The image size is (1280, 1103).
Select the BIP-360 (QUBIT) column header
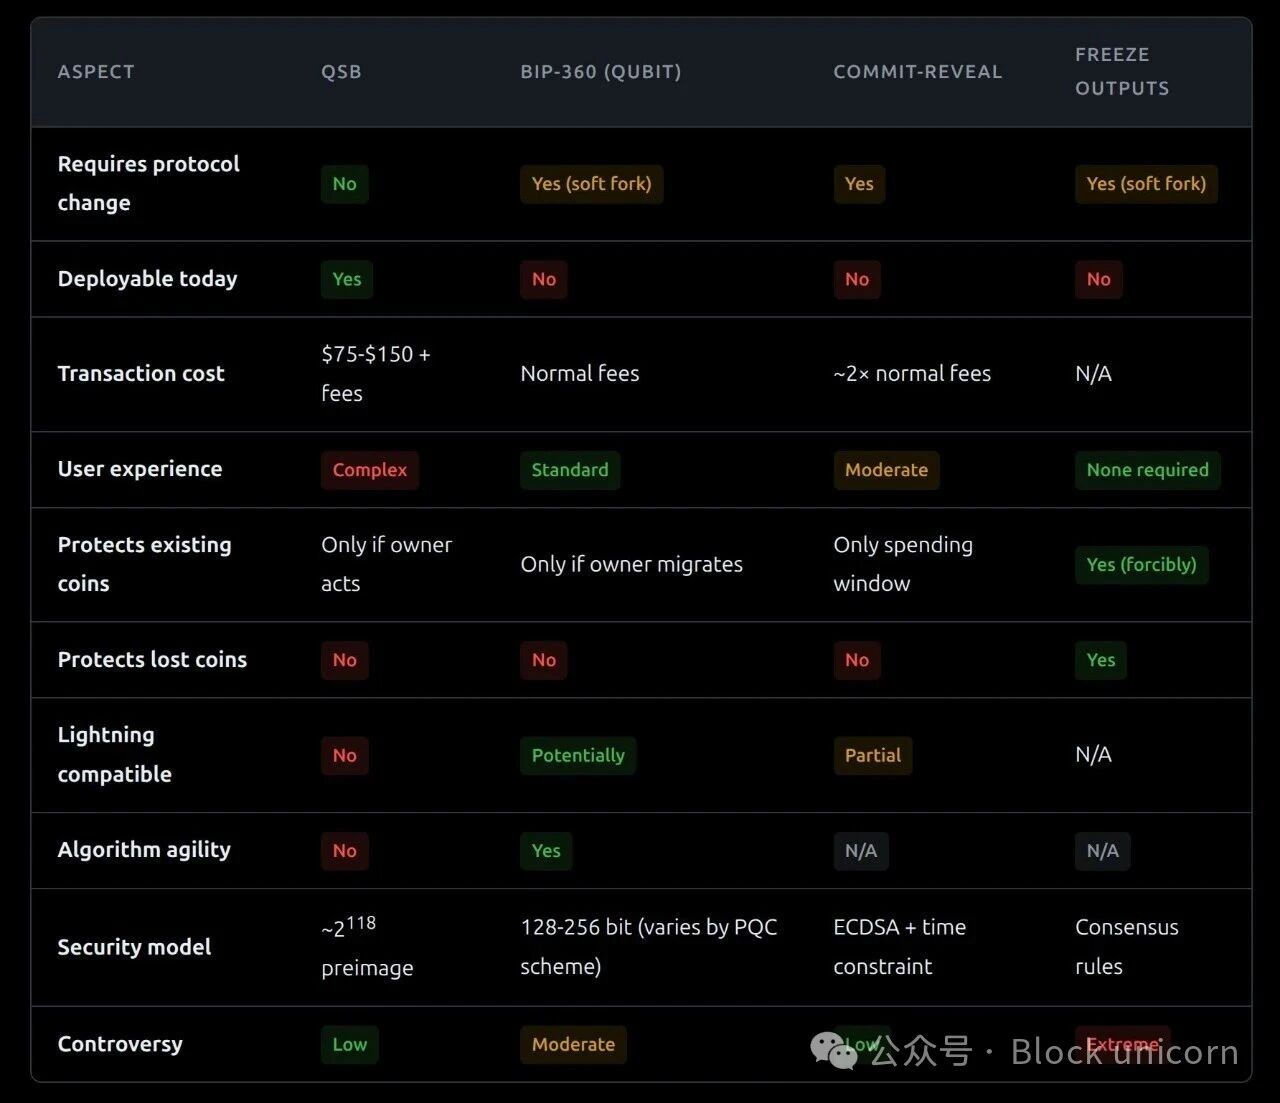pyautogui.click(x=600, y=72)
